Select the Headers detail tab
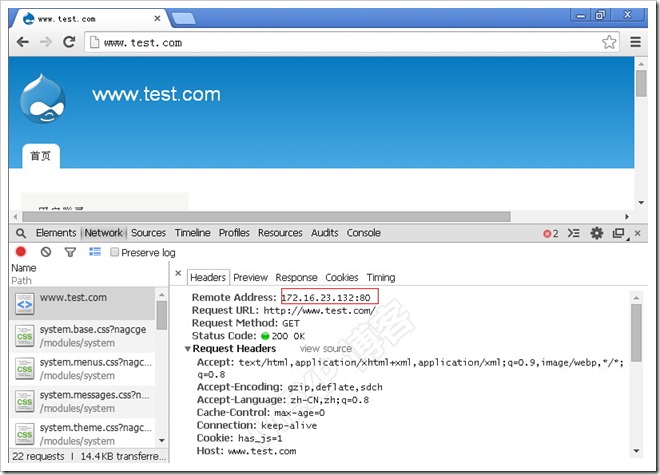Viewport: 660px width, 475px height. point(208,278)
